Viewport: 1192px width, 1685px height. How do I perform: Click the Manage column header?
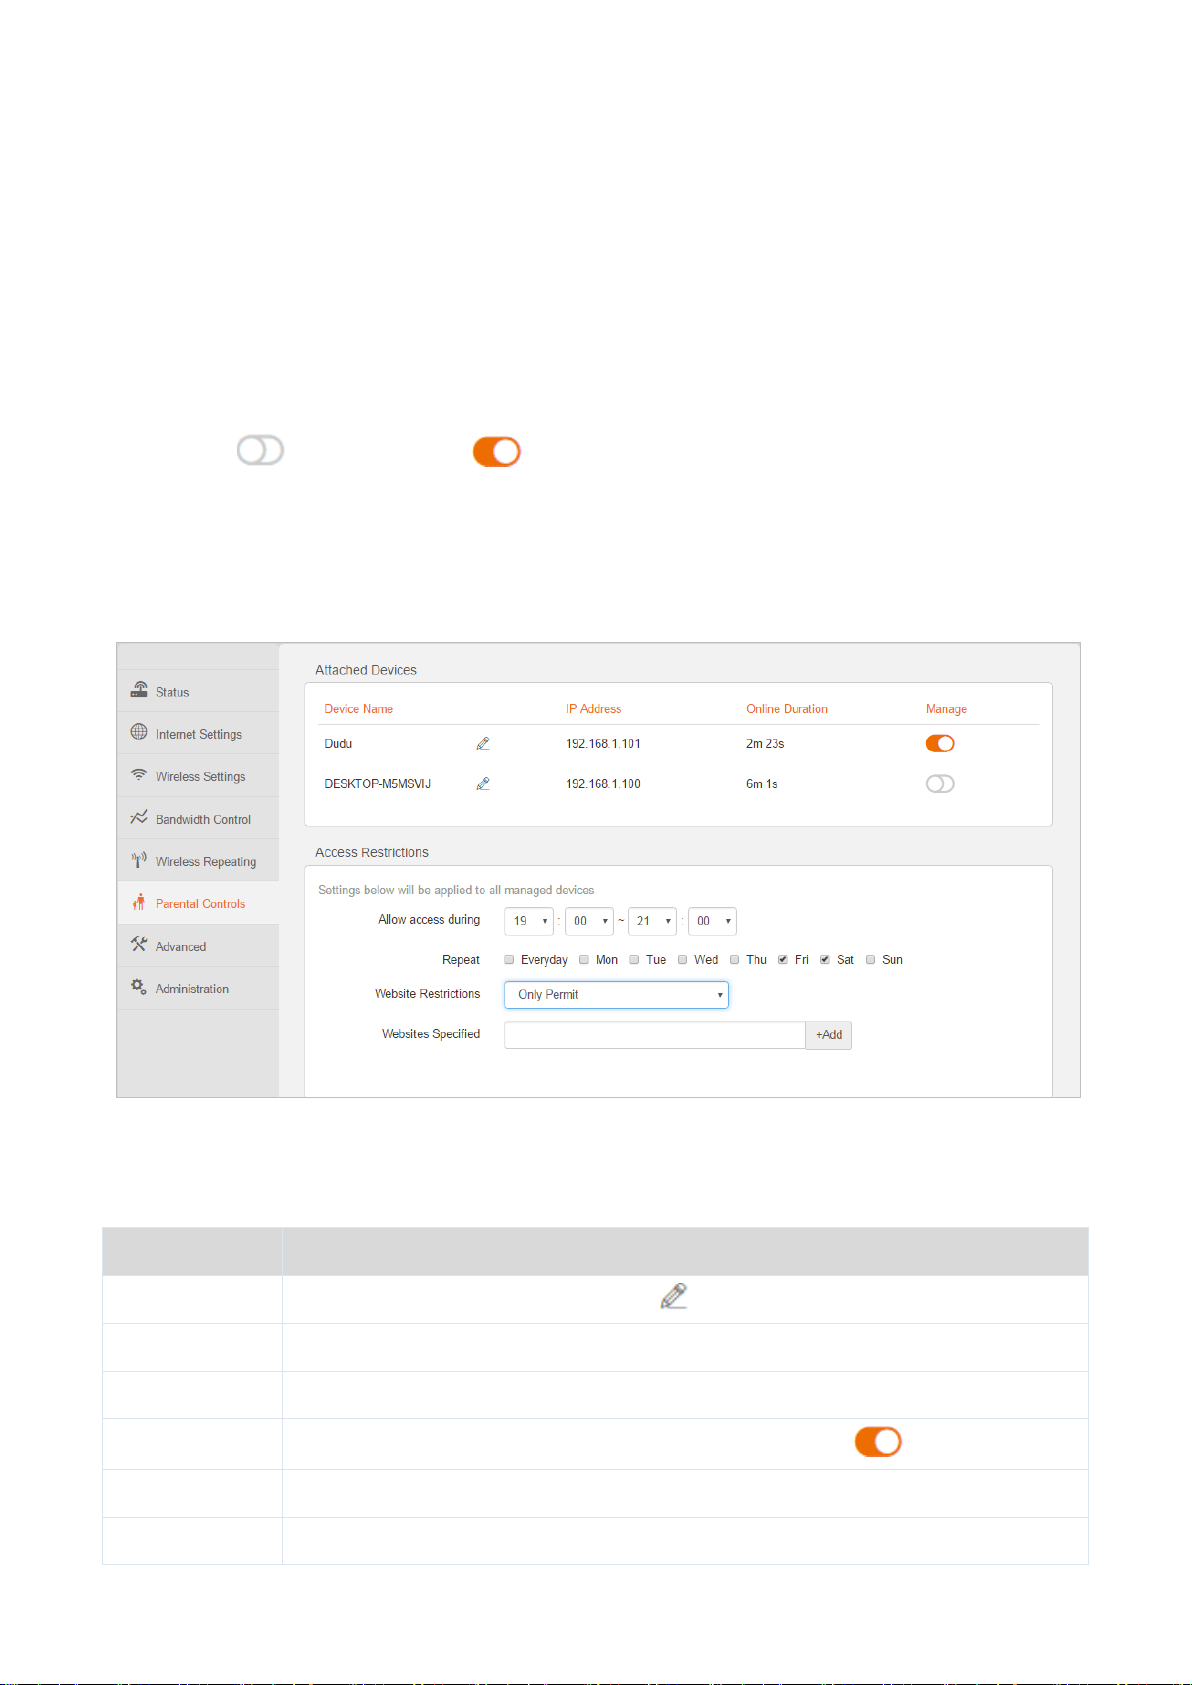pos(946,709)
